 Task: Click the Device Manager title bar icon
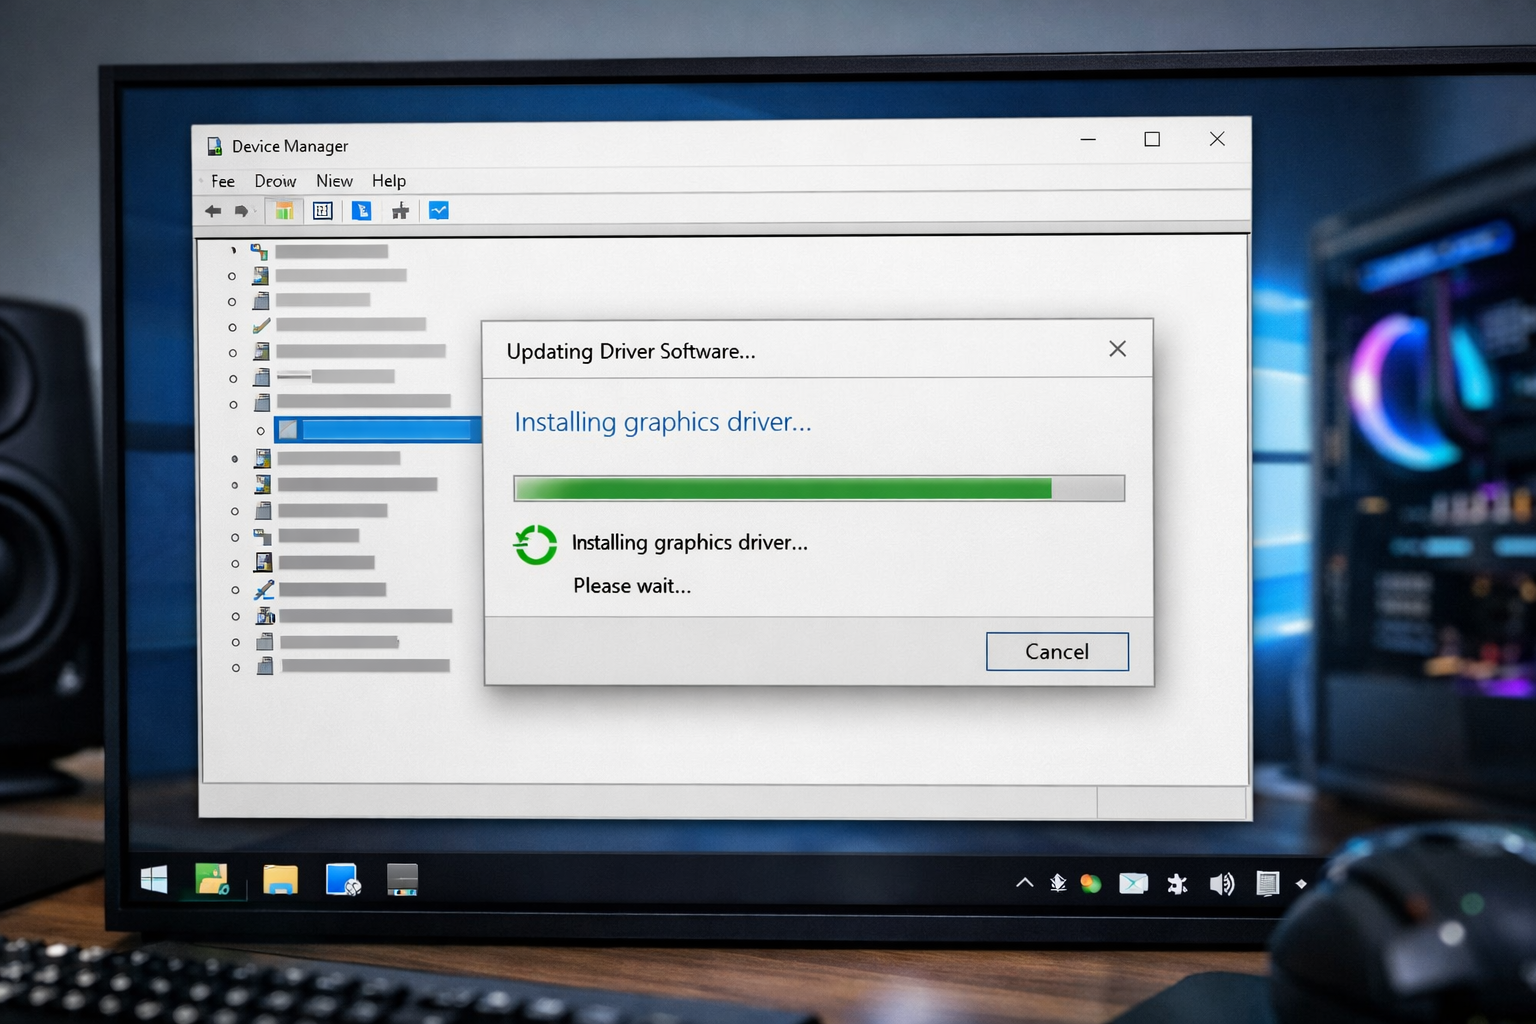[214, 146]
